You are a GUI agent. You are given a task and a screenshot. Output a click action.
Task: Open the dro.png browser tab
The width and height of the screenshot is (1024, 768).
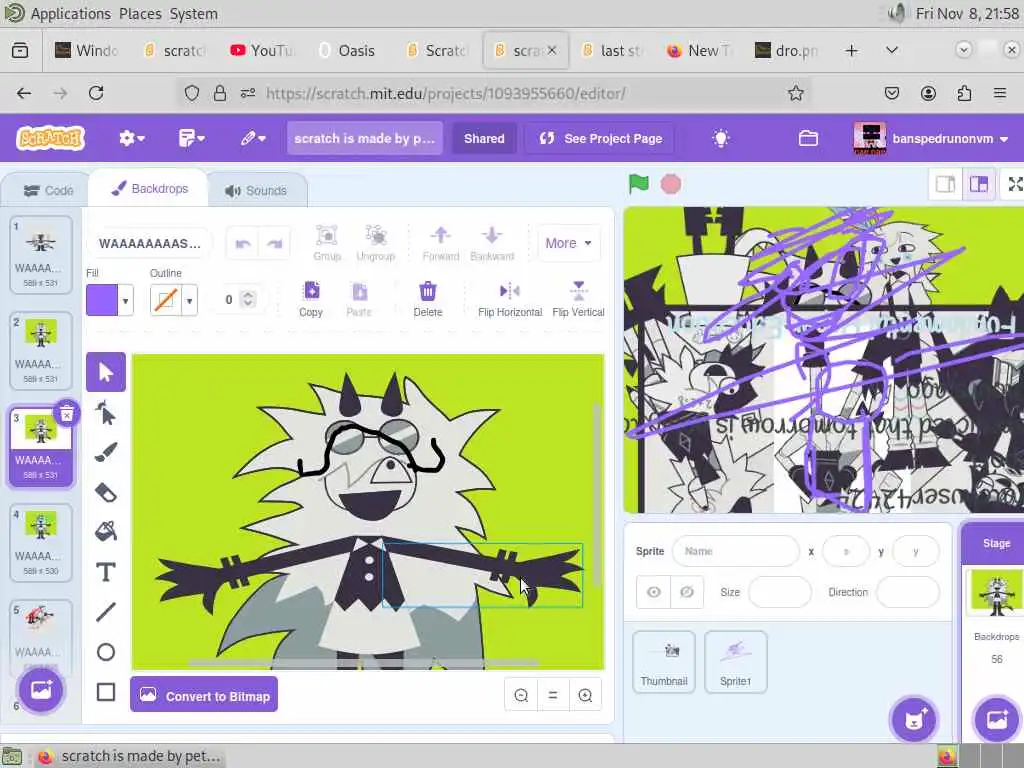[786, 51]
